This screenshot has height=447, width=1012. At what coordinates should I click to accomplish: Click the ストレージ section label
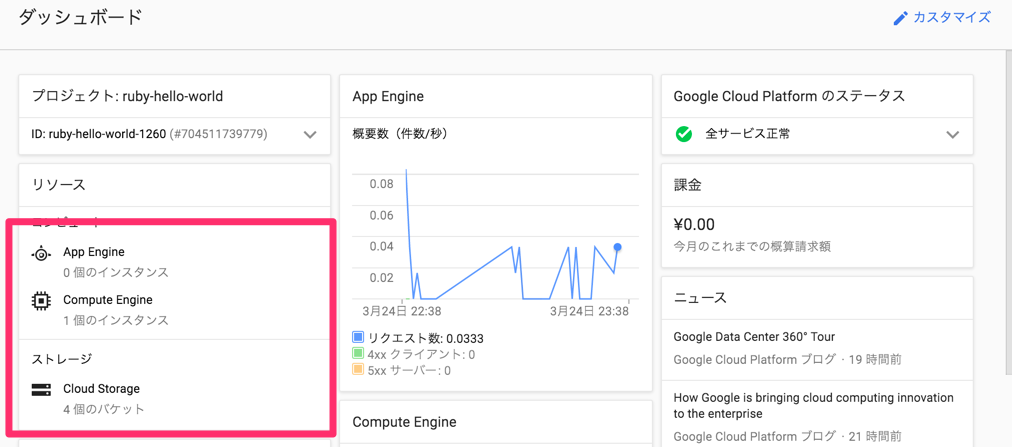62,359
